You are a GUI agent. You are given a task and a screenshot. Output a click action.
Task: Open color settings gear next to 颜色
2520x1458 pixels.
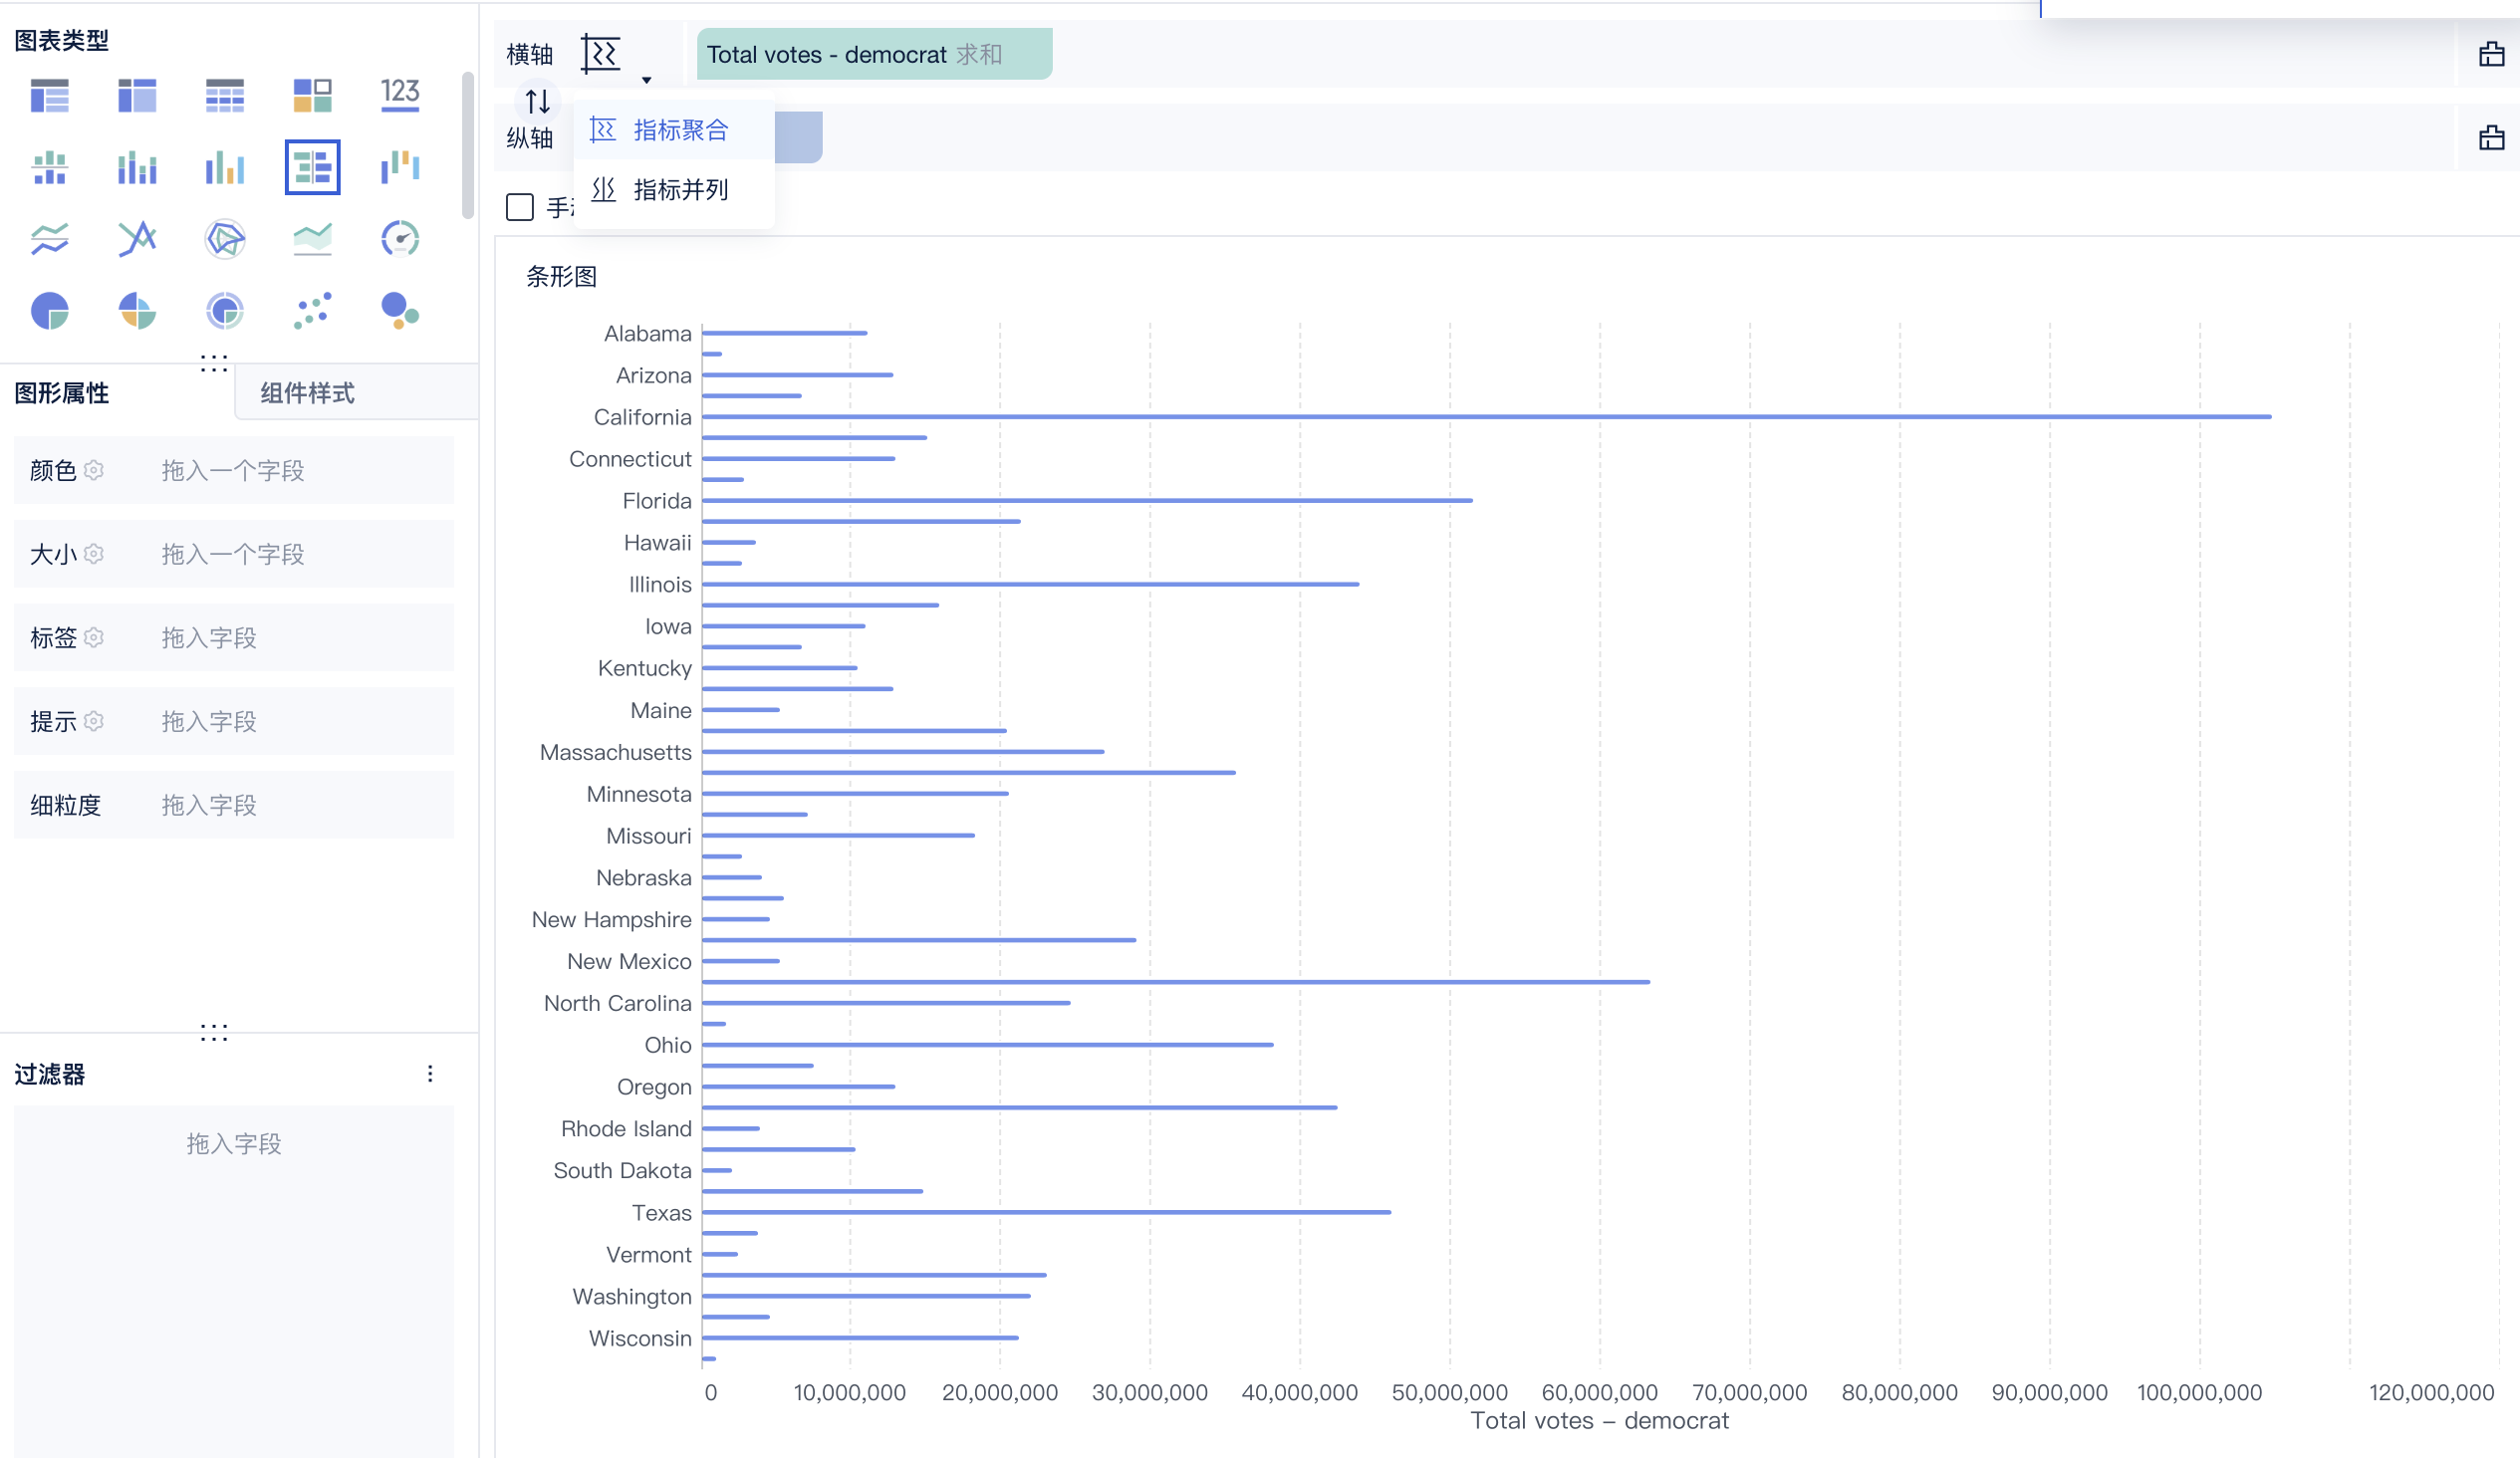(94, 470)
